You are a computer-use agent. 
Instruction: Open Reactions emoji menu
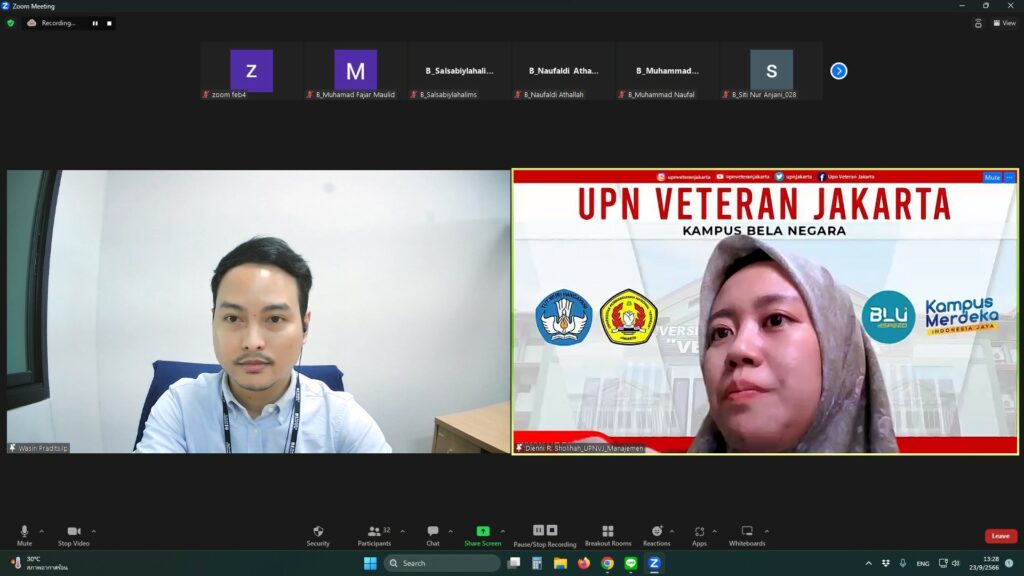click(656, 536)
